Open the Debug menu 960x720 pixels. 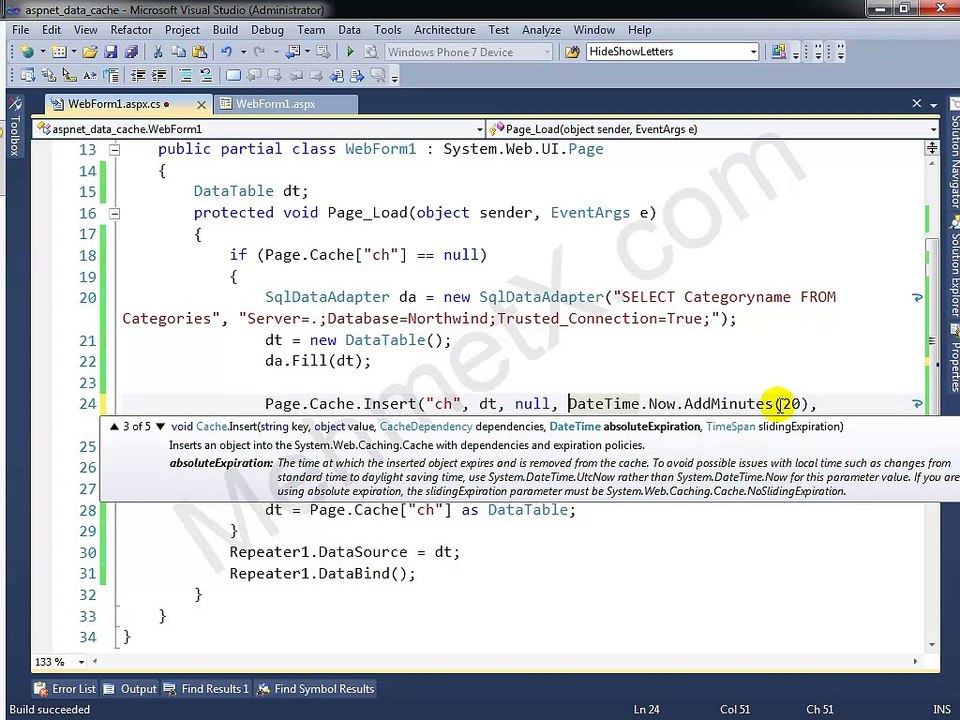[268, 29]
